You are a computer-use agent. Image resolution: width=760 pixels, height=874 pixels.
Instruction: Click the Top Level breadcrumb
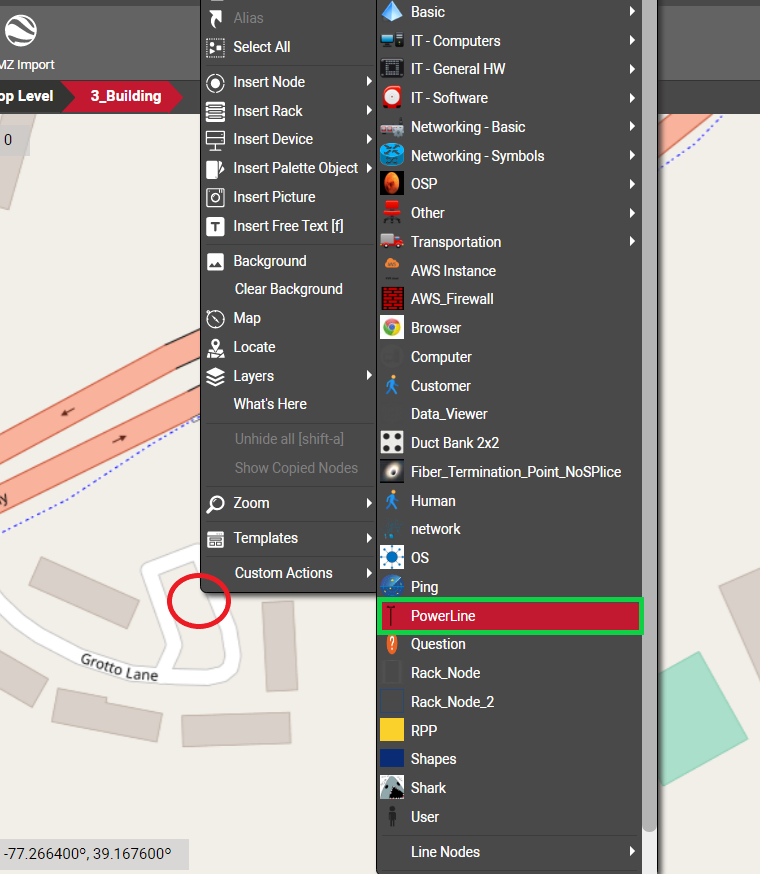pos(27,97)
